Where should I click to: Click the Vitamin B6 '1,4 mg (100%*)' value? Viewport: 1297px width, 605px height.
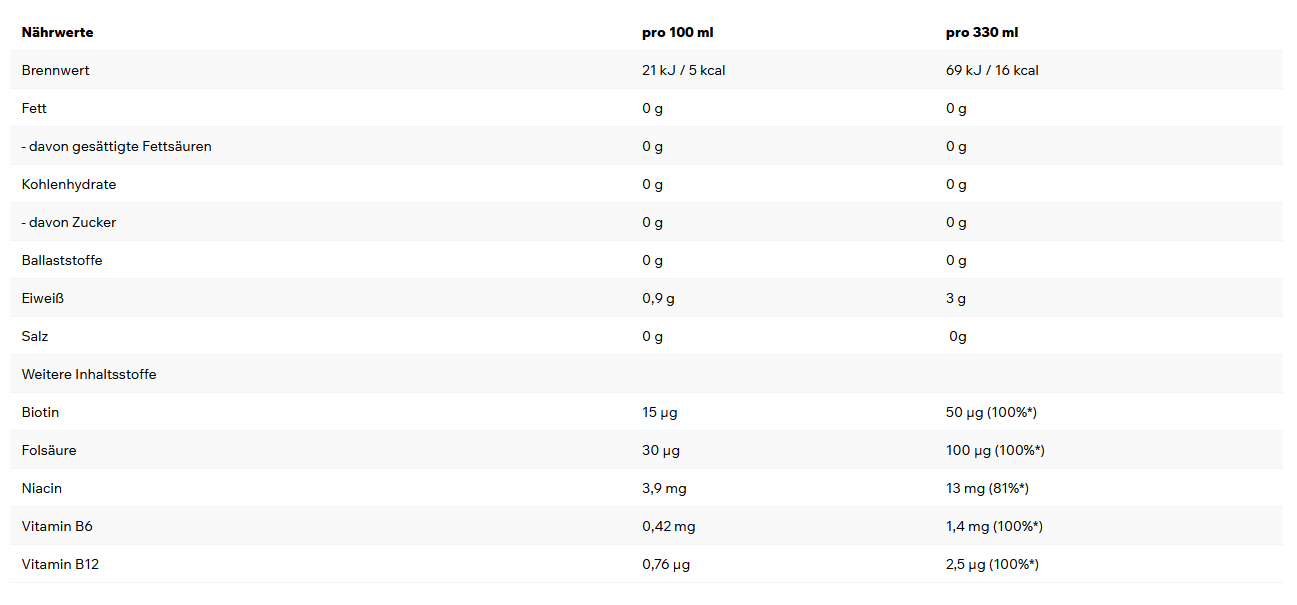click(x=994, y=527)
